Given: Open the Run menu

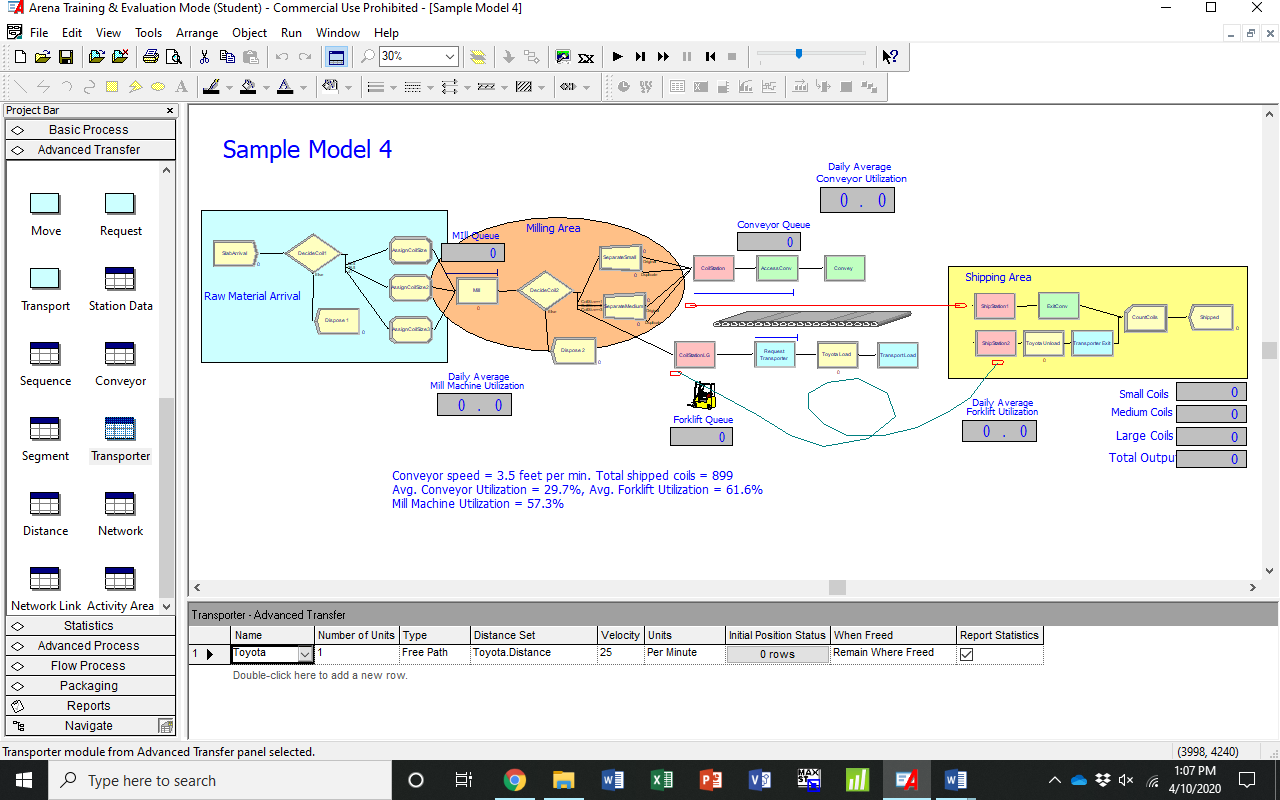Looking at the screenshot, I should click(291, 33).
